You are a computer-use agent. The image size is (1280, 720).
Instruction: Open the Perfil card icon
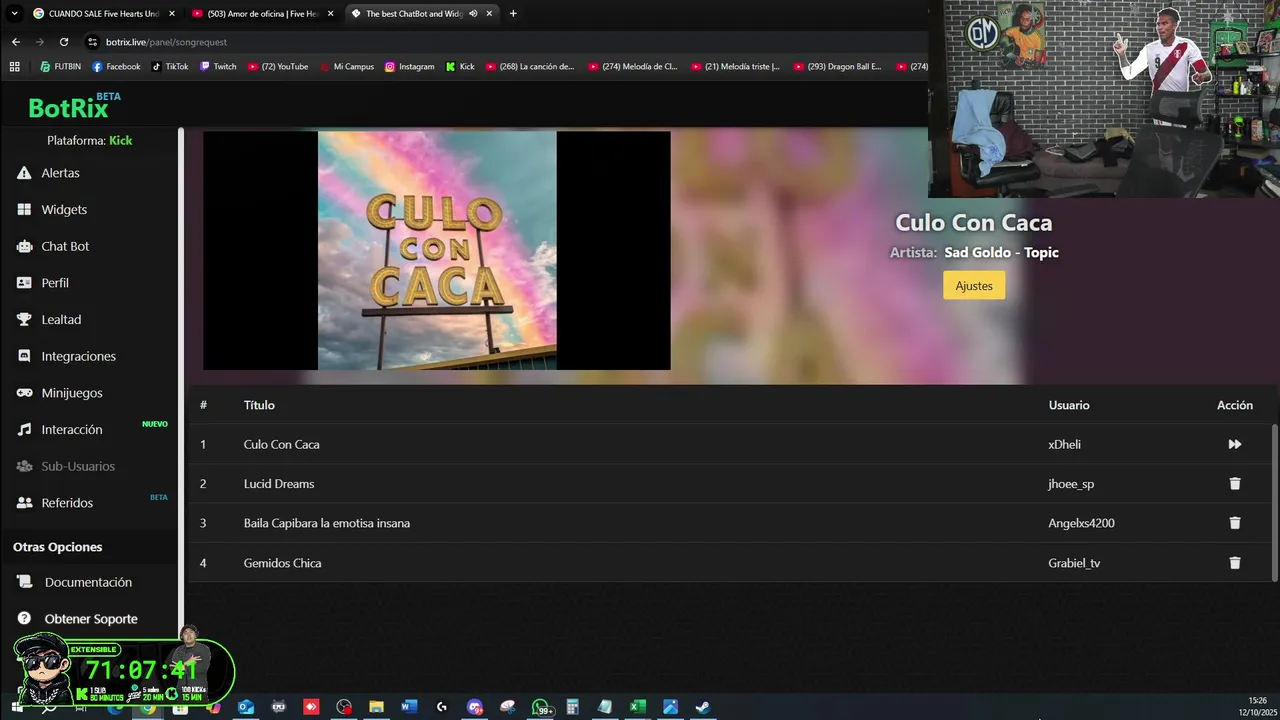24,283
